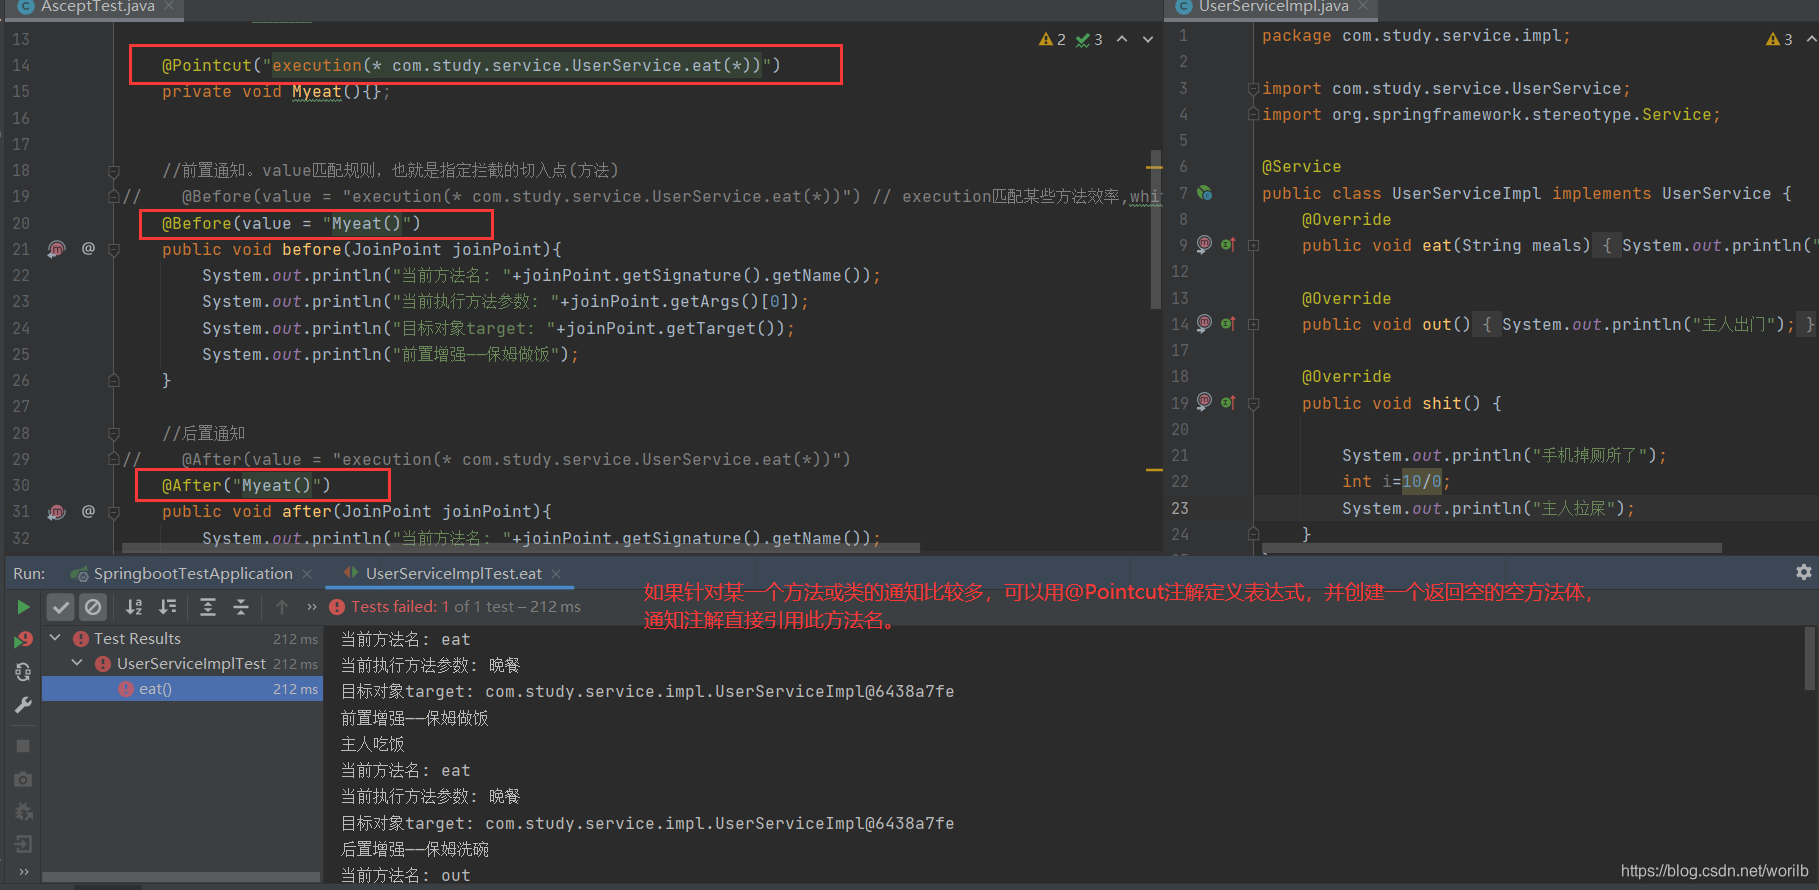Screen dimensions: 1819x890
Task: Select the eat() test row
Action: tap(182, 689)
